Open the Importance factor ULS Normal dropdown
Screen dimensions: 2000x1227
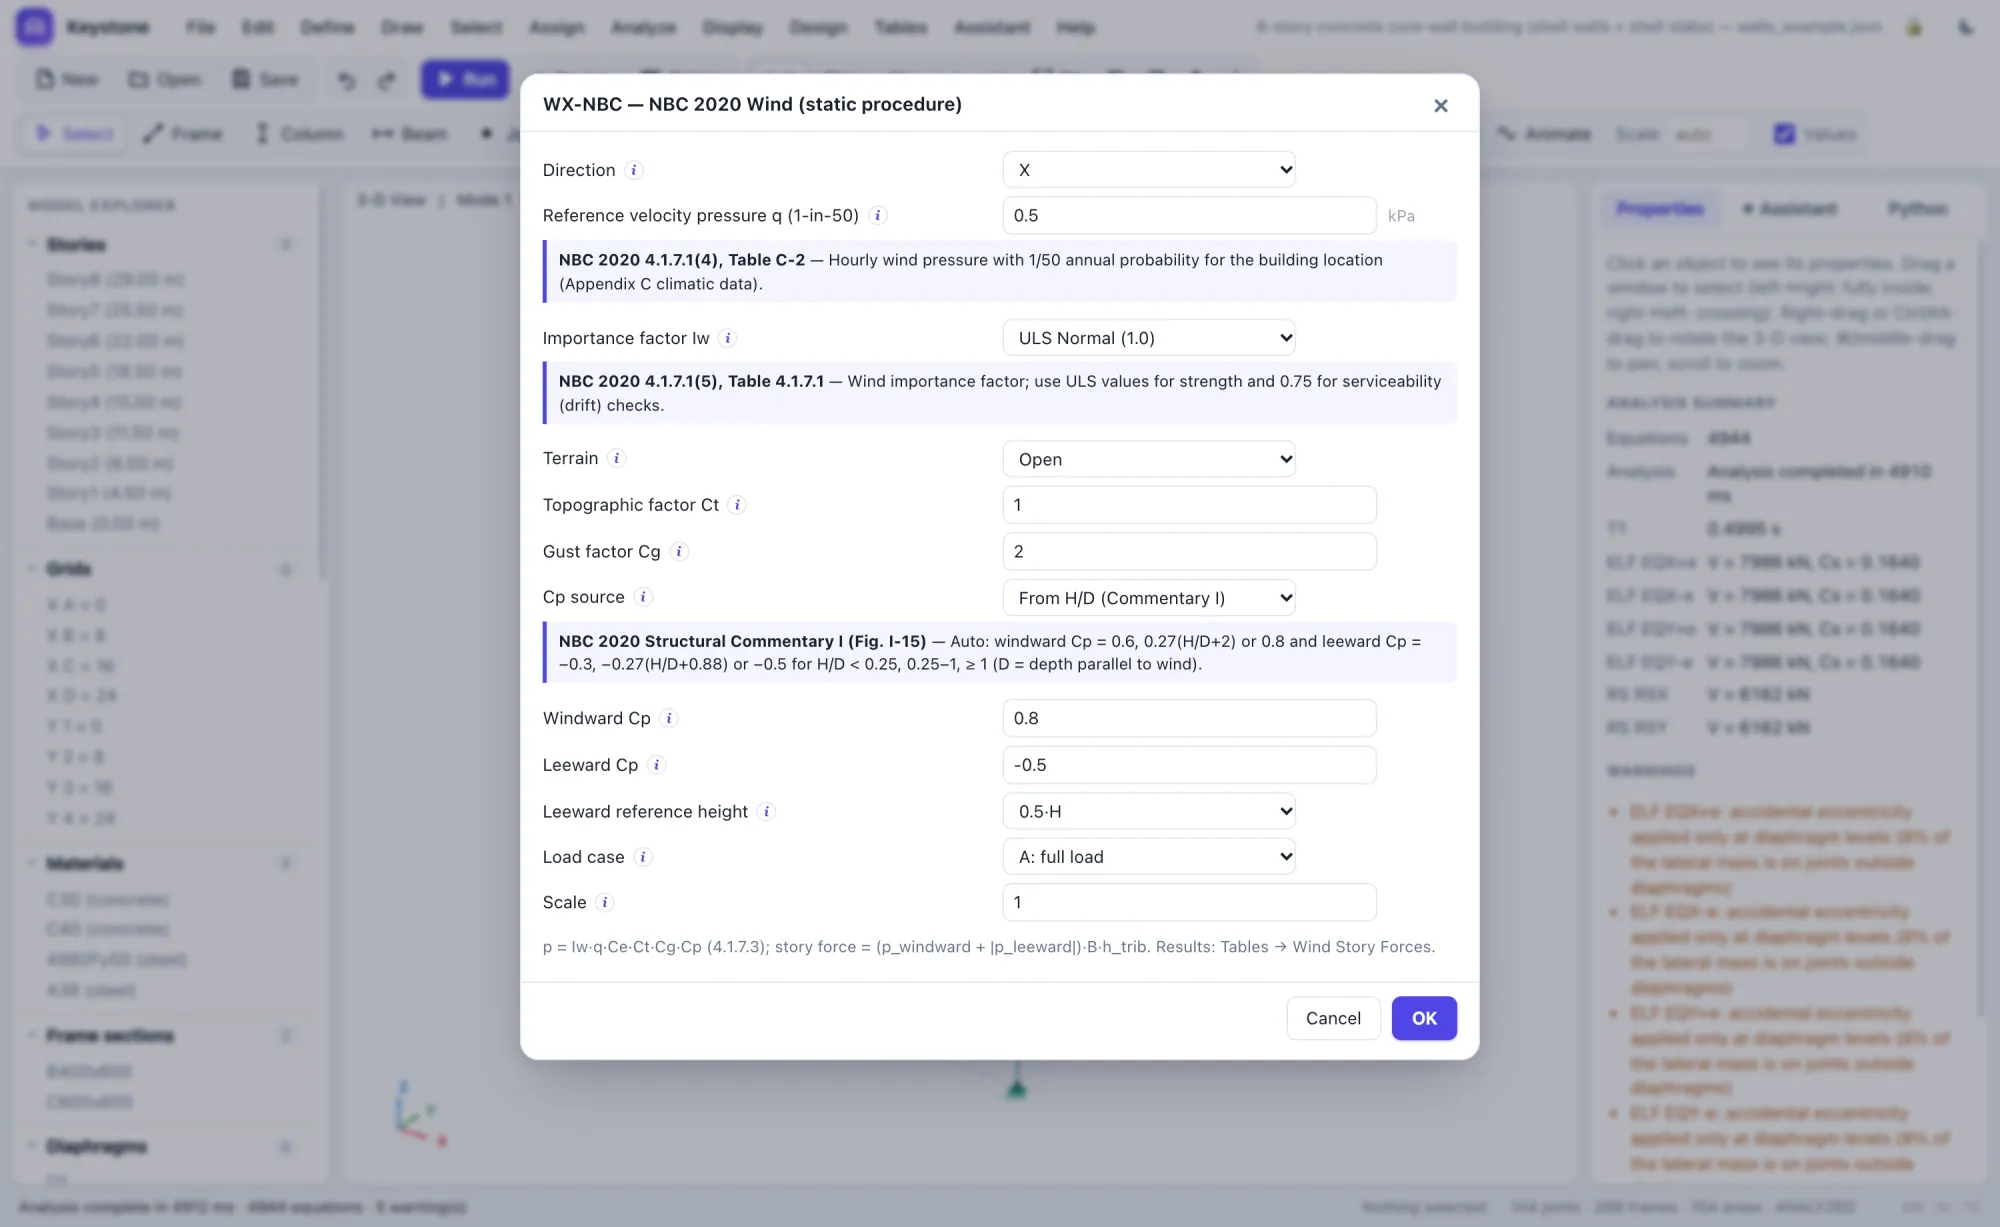1149,338
